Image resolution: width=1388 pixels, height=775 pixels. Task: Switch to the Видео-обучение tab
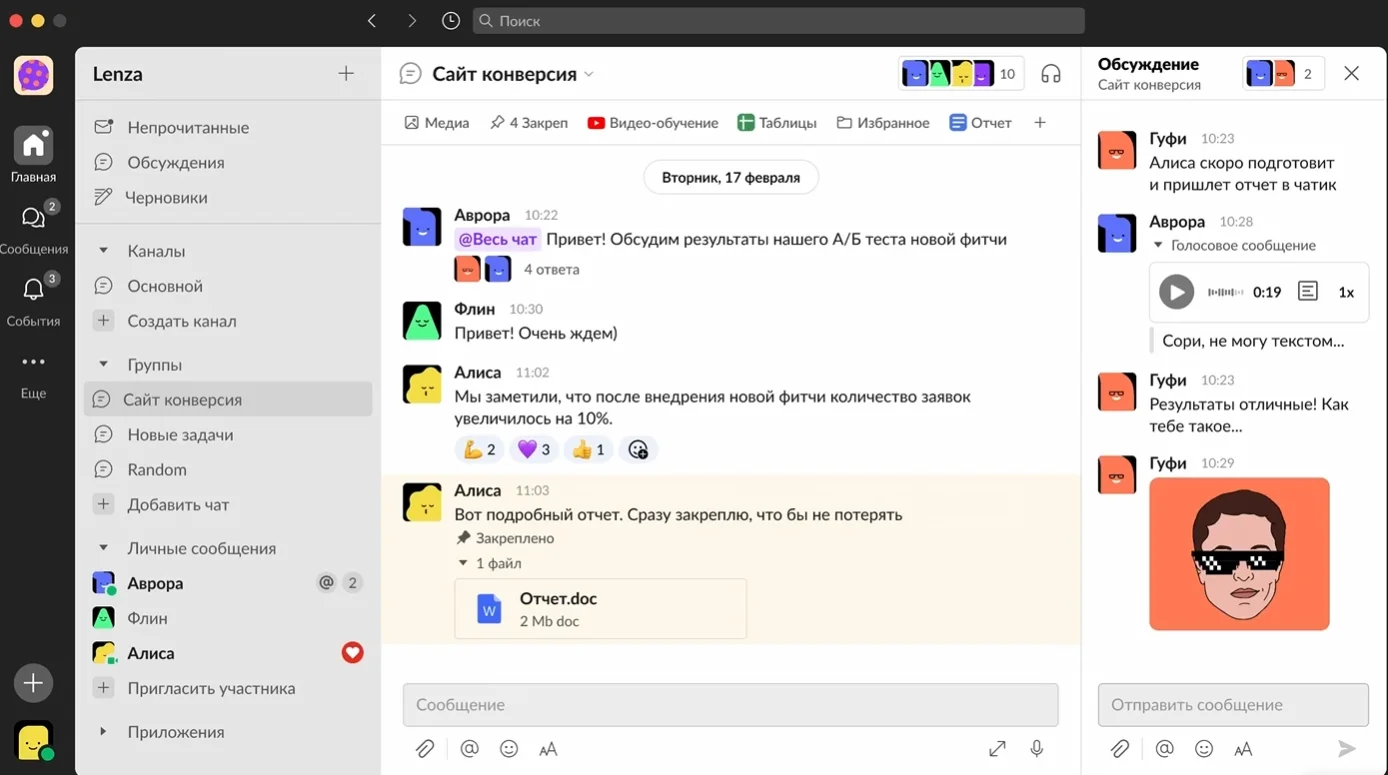652,123
